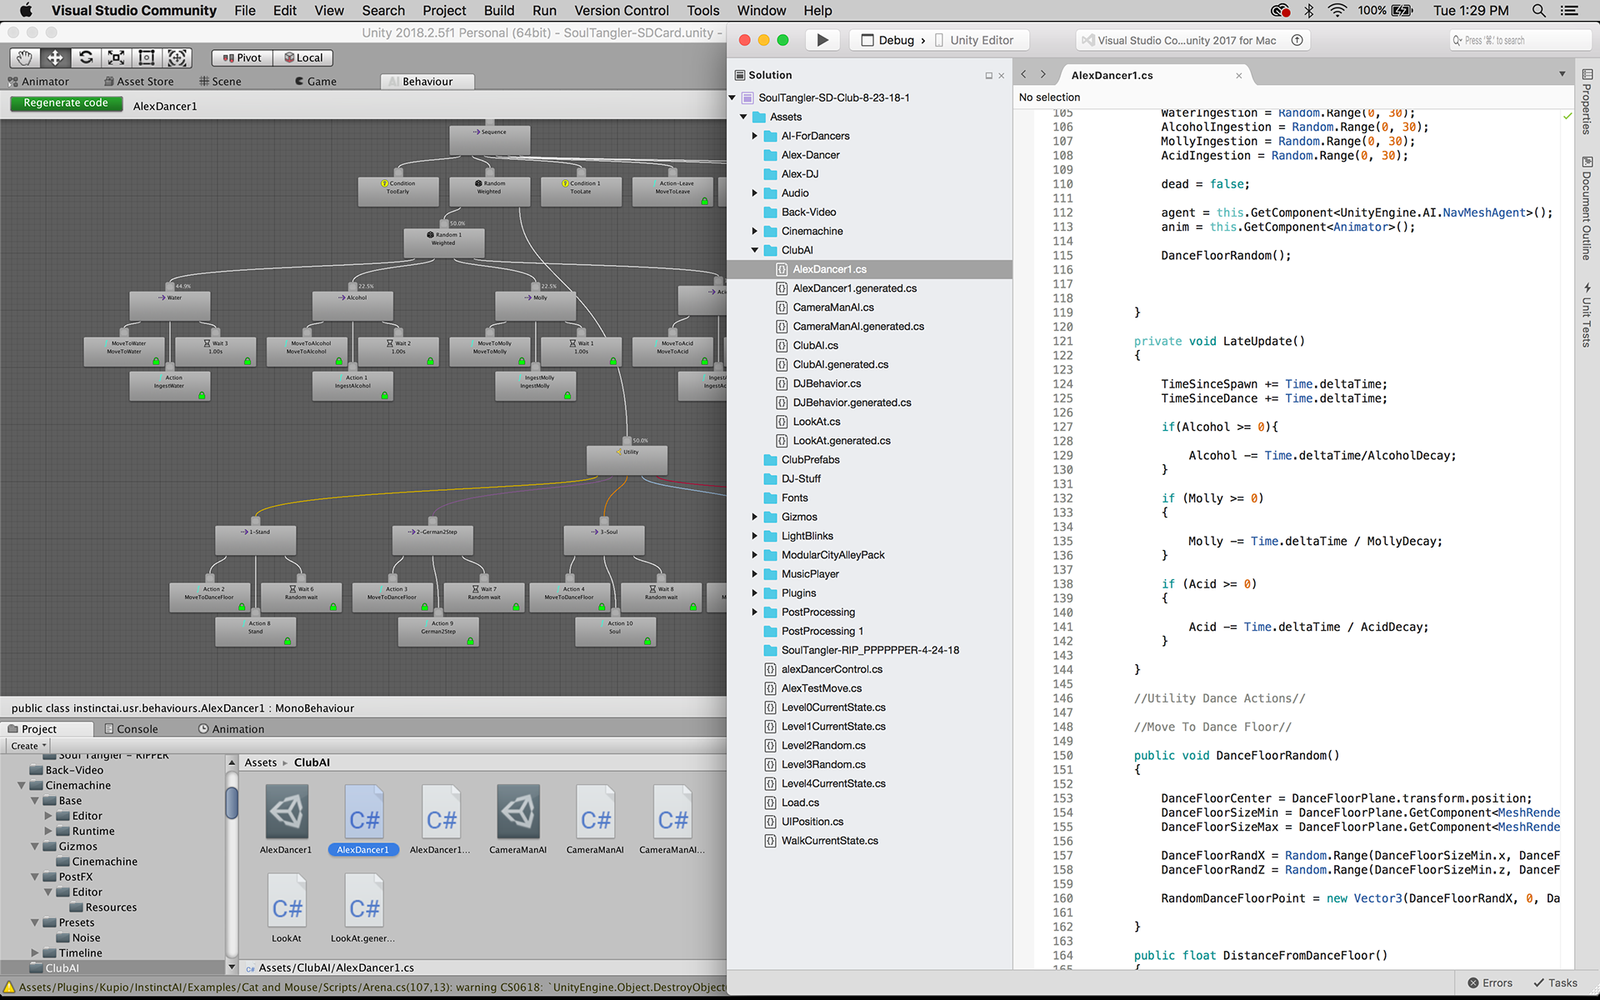Image resolution: width=1600 pixels, height=1000 pixels.
Task: Toggle Local/Global handle rotation
Action: tap(303, 58)
